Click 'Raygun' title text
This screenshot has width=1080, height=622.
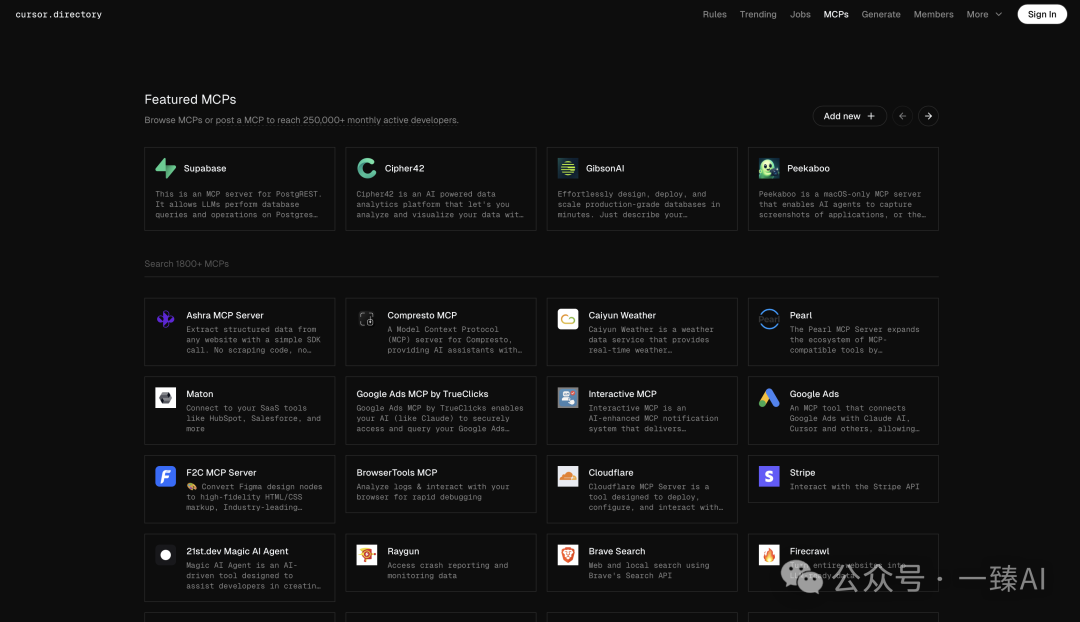pos(403,551)
